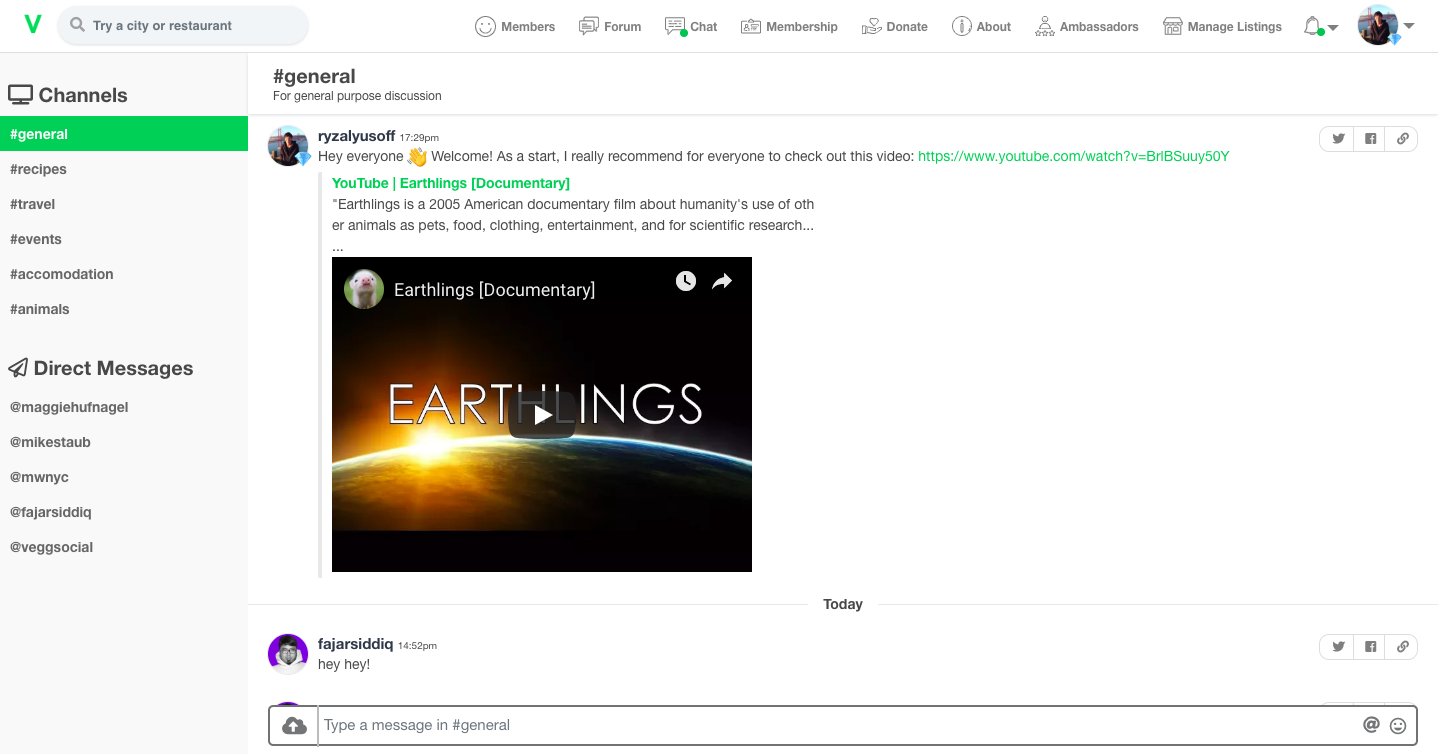
Task: Share ryzalyusoff's message on Twitter
Action: pyautogui.click(x=1338, y=139)
